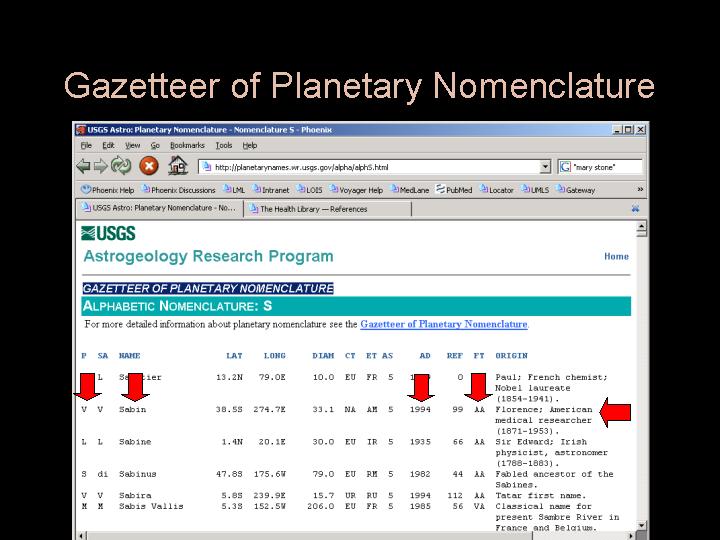Click the red Stop loading button

149,167
